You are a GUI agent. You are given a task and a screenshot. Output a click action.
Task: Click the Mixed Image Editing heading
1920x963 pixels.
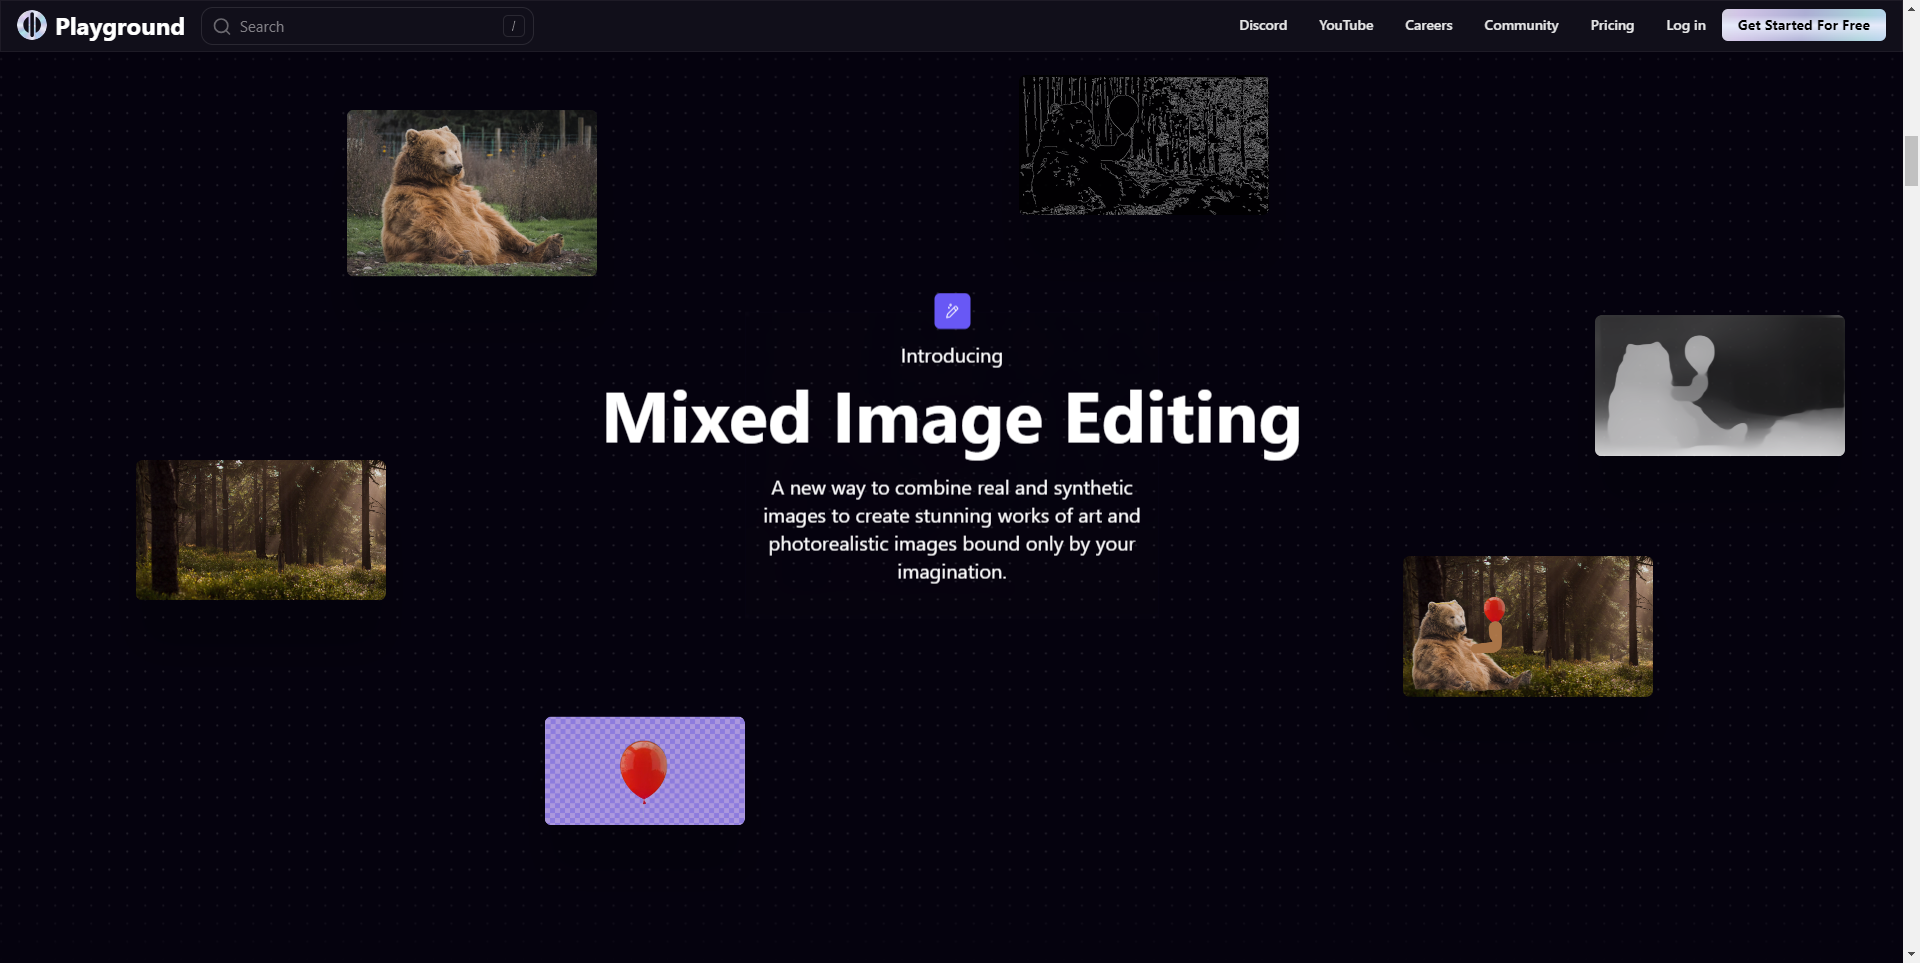(952, 420)
